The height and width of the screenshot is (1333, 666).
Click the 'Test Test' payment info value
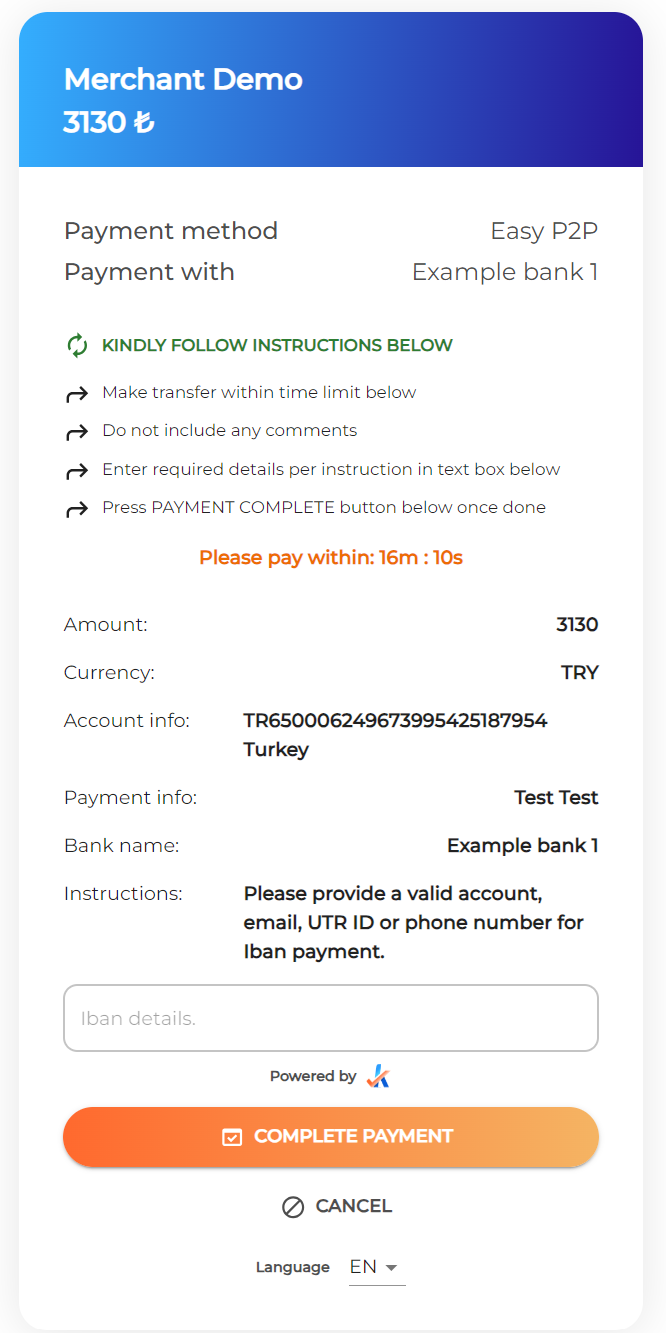tap(556, 797)
